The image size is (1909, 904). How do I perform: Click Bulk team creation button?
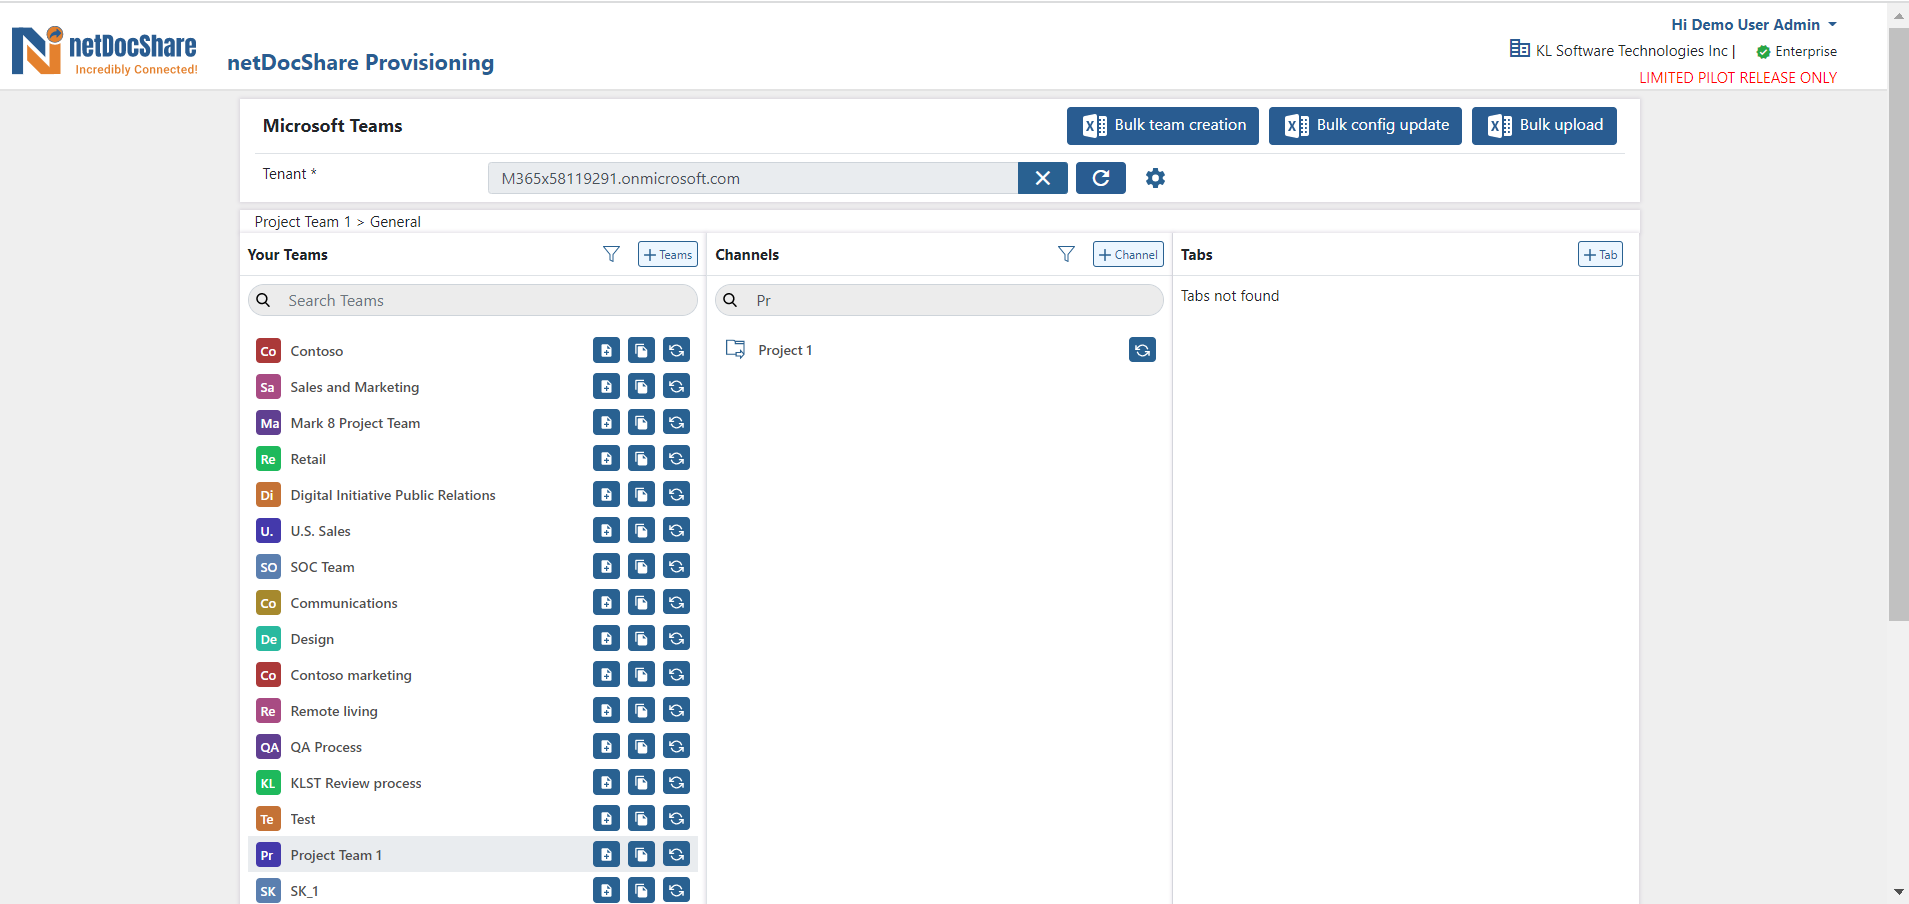(1163, 126)
